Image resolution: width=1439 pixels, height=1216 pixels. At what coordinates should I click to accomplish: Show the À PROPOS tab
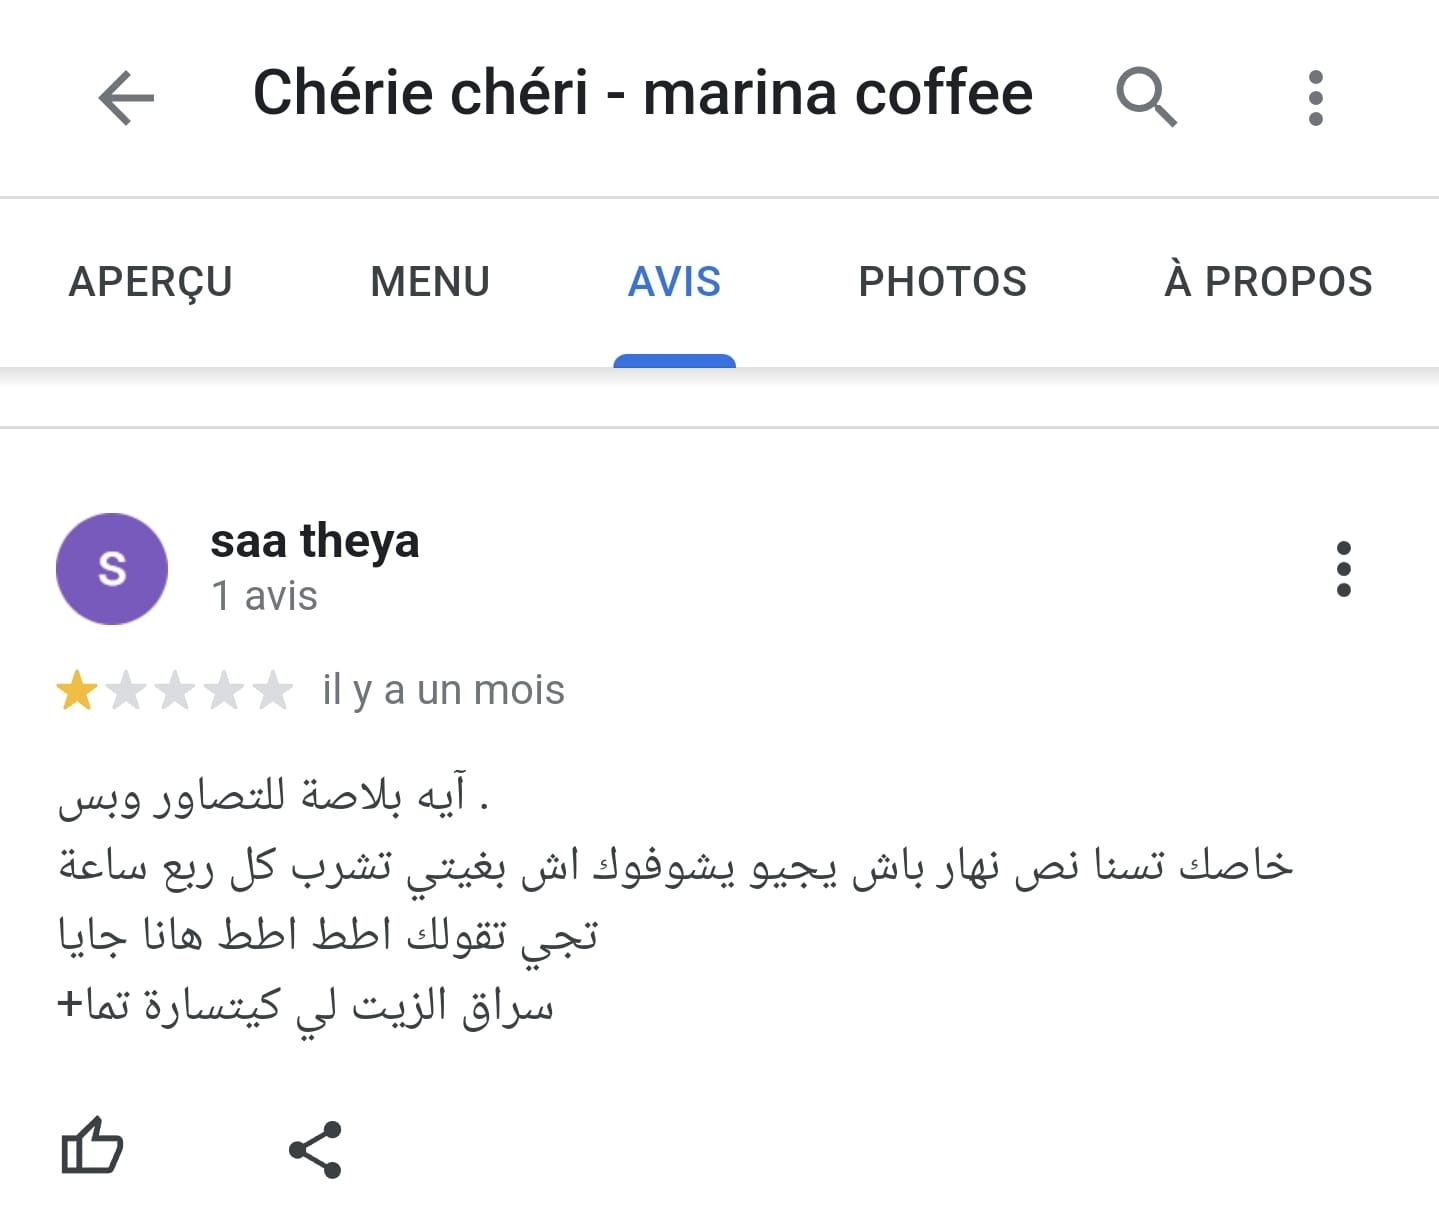[x=1268, y=281]
